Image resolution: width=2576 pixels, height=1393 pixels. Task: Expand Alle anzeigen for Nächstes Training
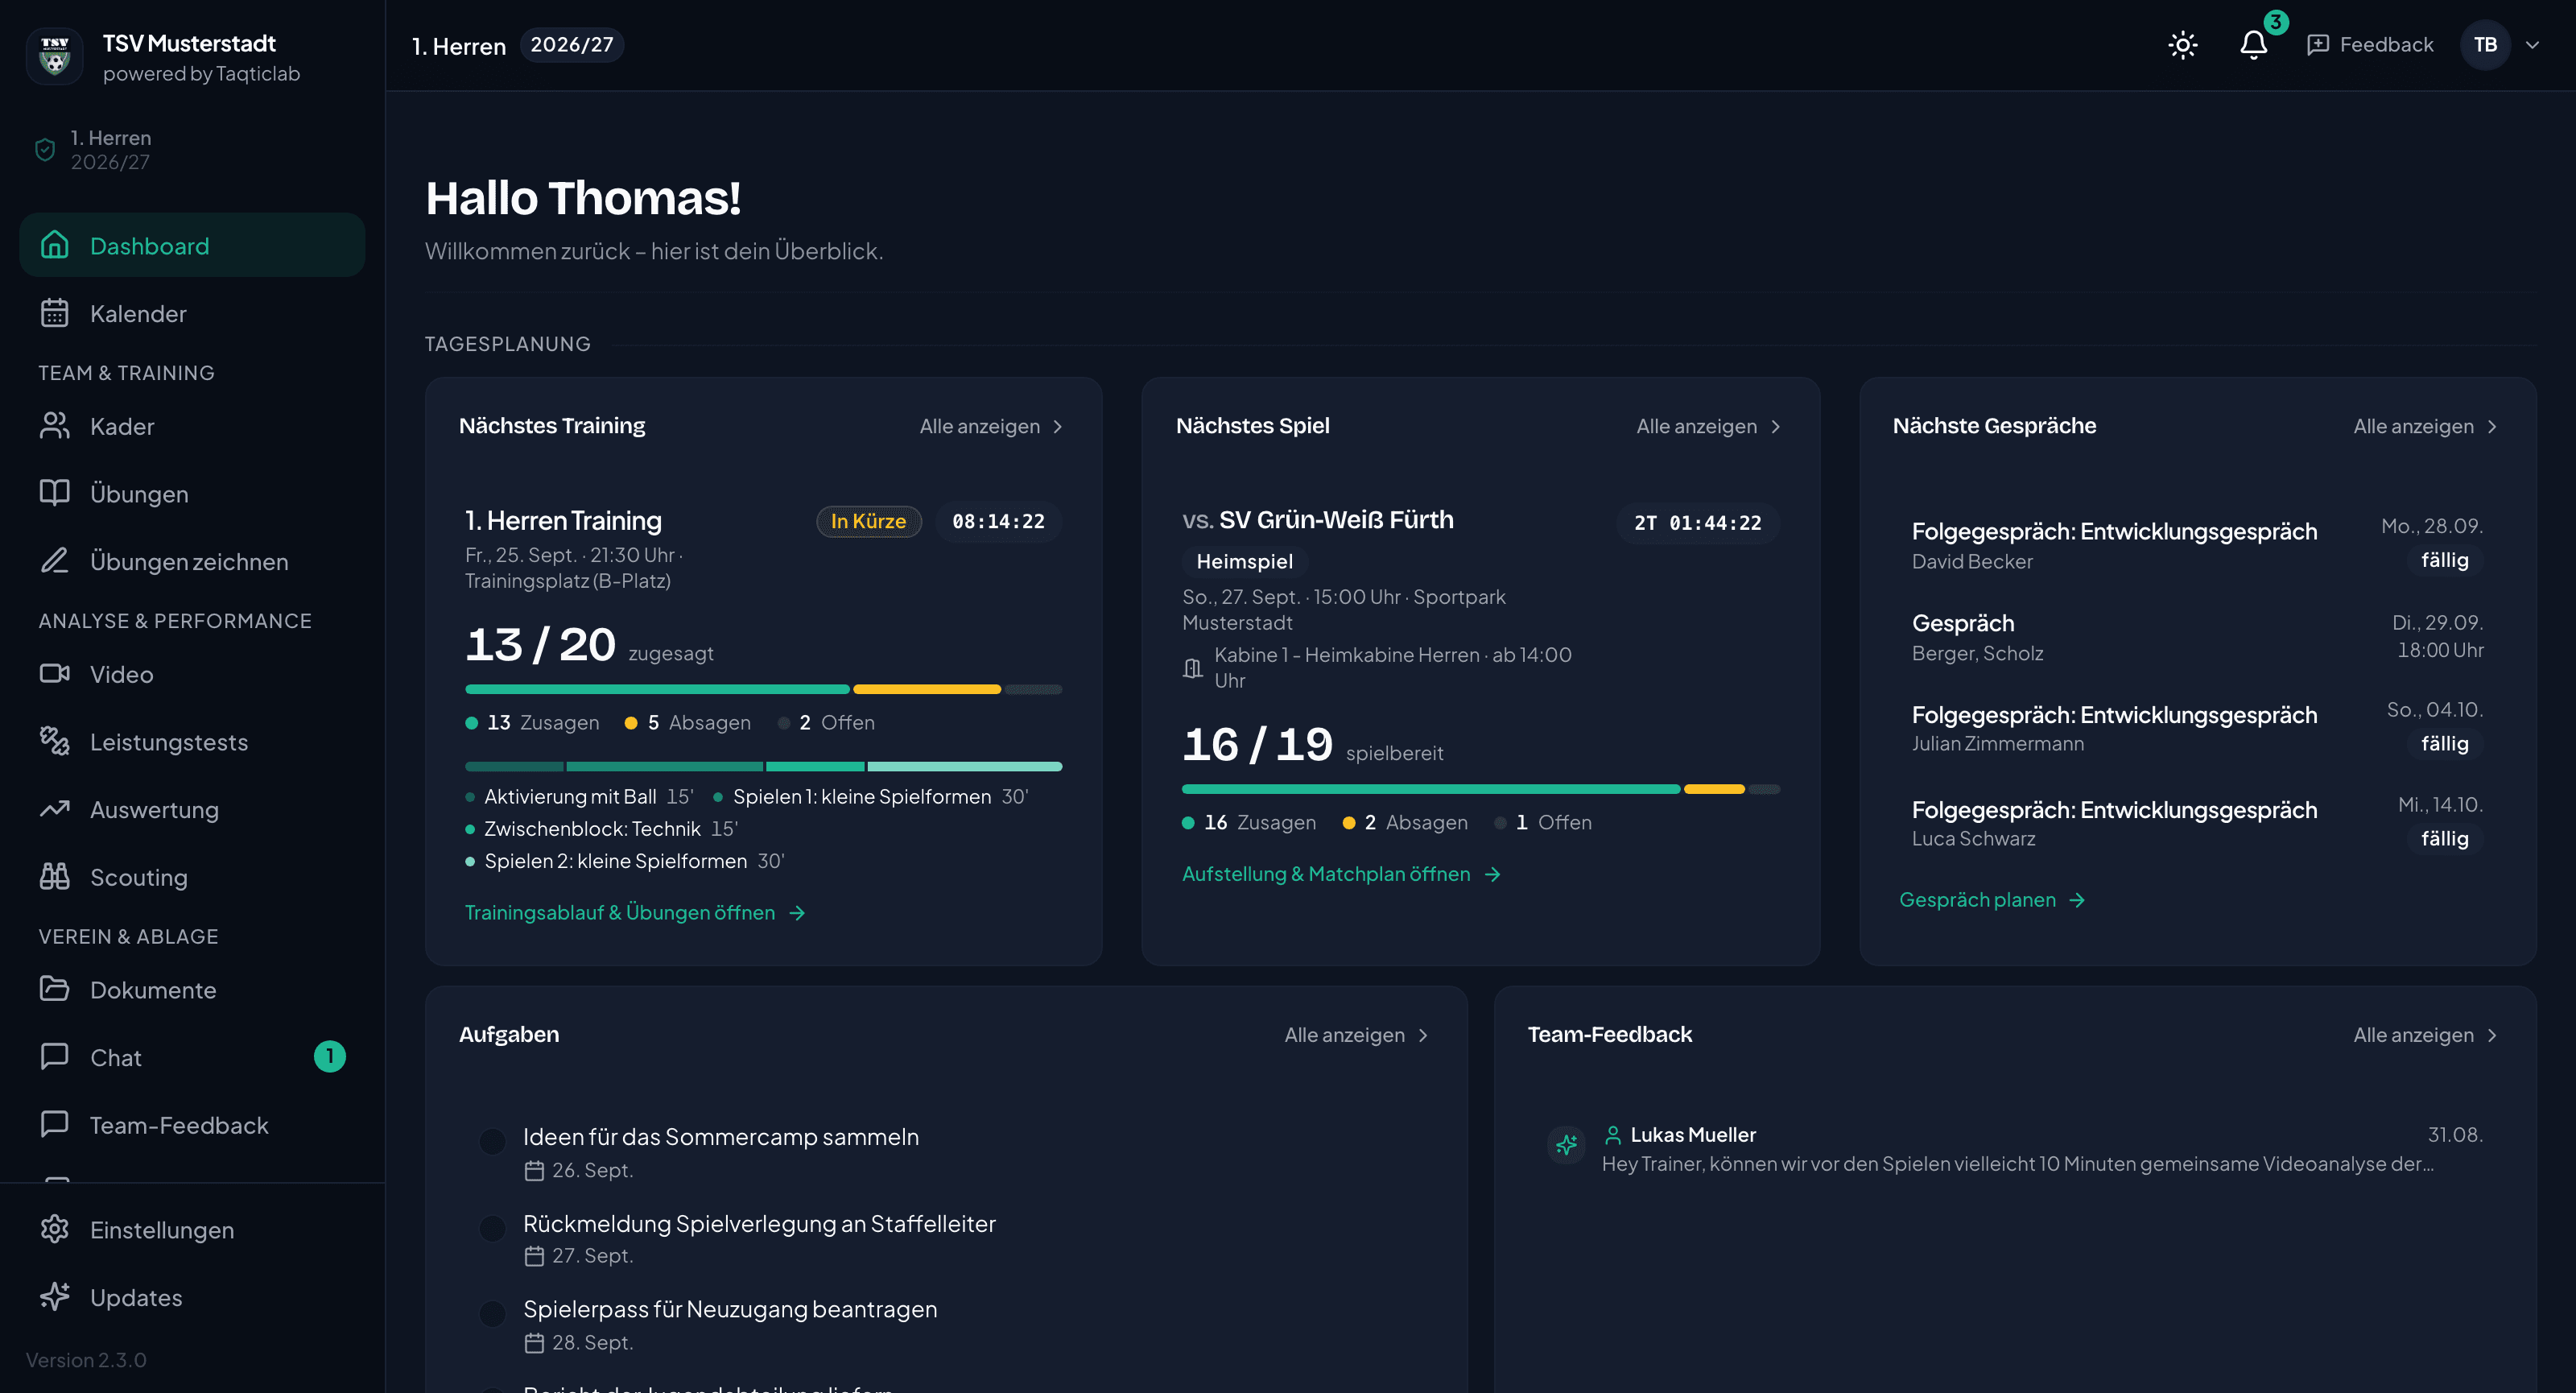pos(991,427)
